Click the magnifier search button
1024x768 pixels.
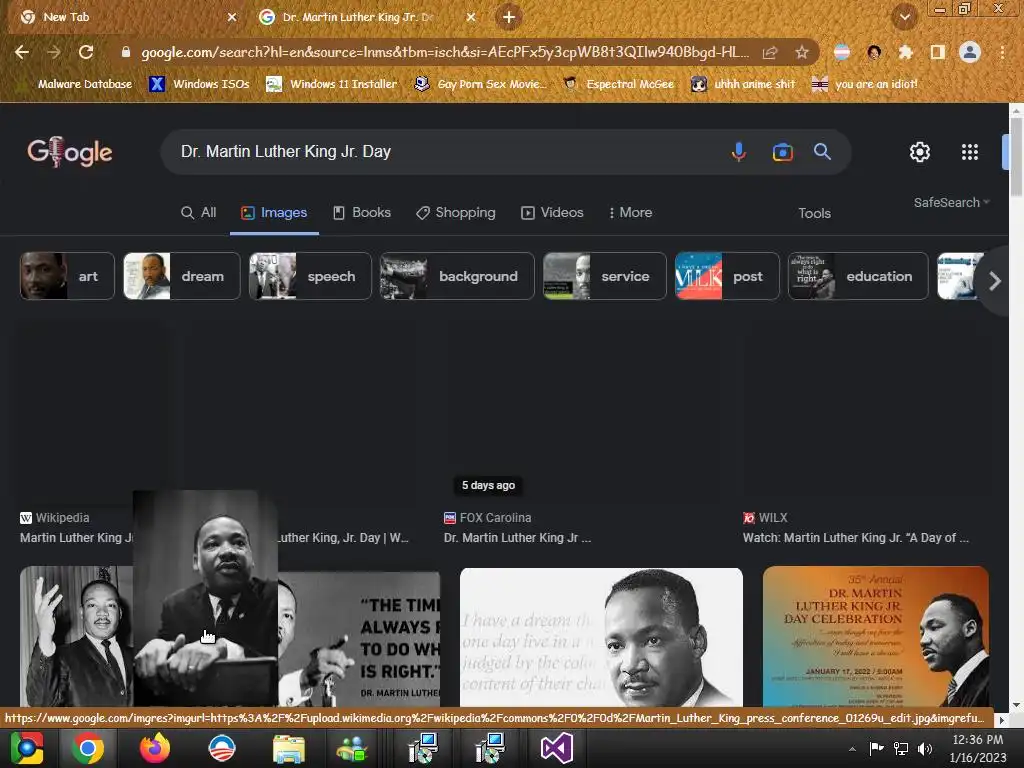pos(822,152)
